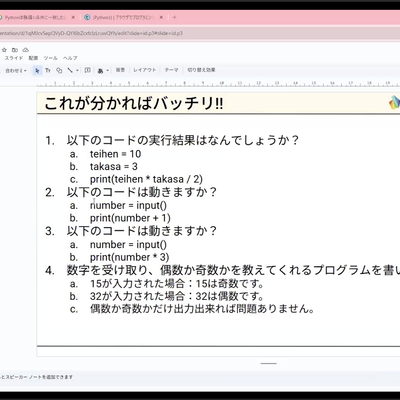Close the first Python browser tab
The height and width of the screenshot is (400, 400).
(73, 17)
